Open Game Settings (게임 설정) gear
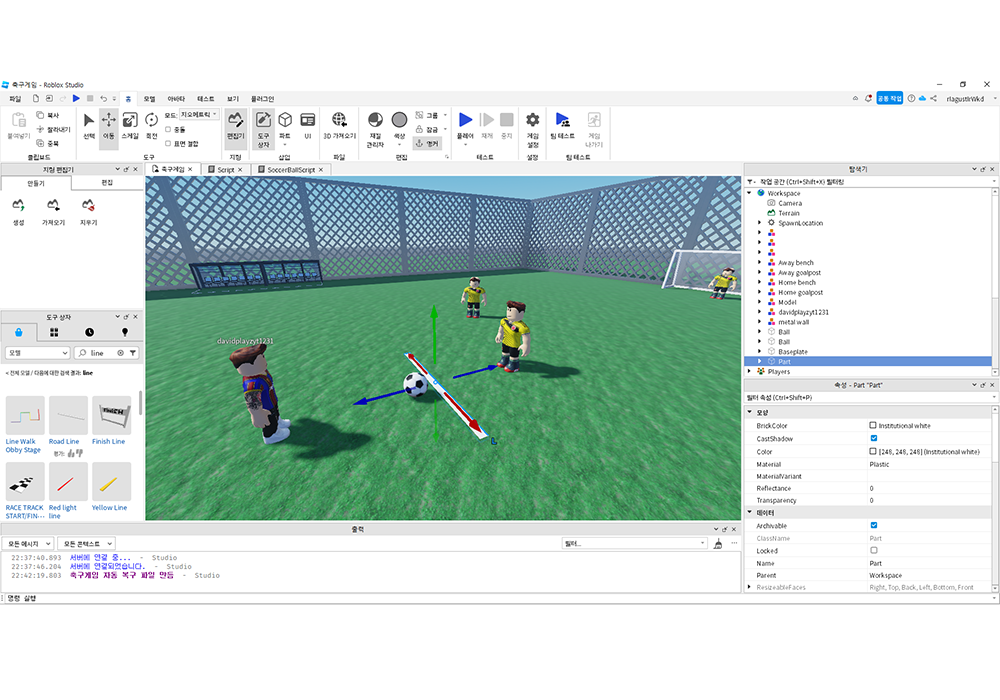 click(x=533, y=129)
